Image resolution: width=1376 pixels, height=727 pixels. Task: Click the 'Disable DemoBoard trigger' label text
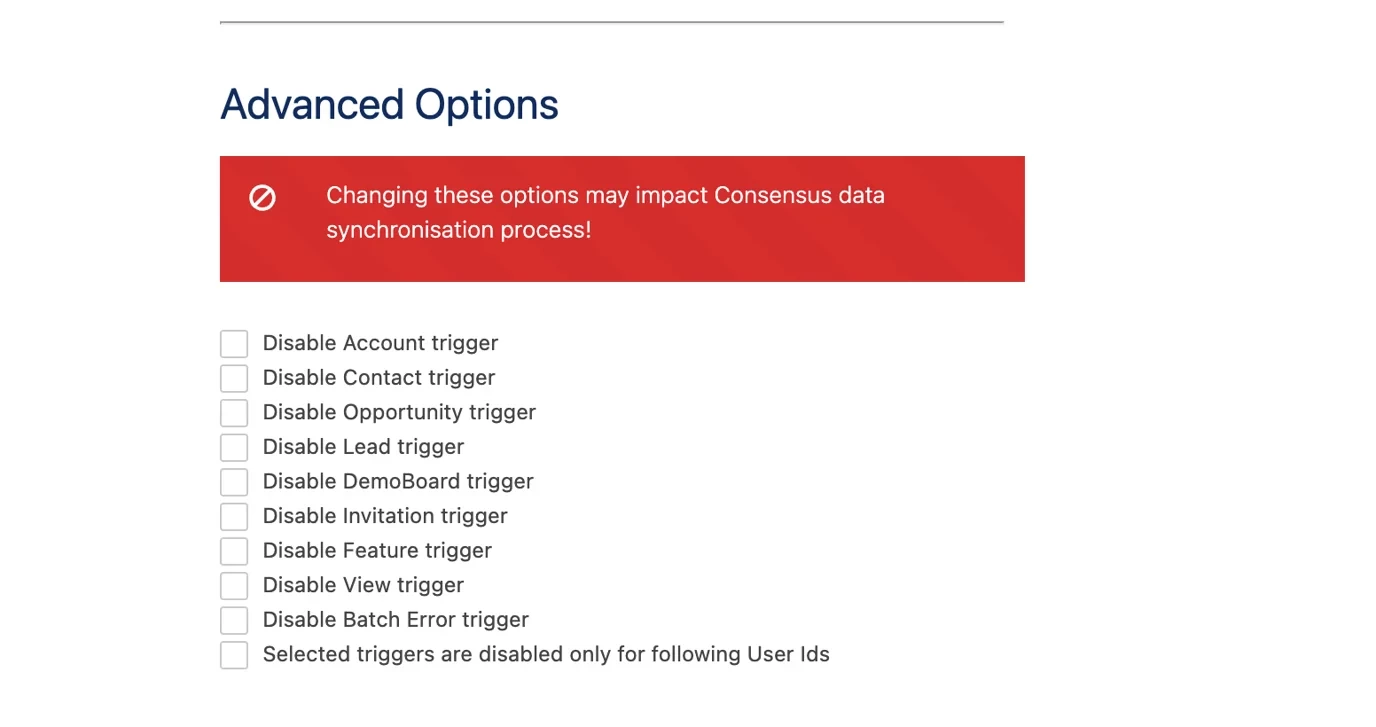(398, 481)
